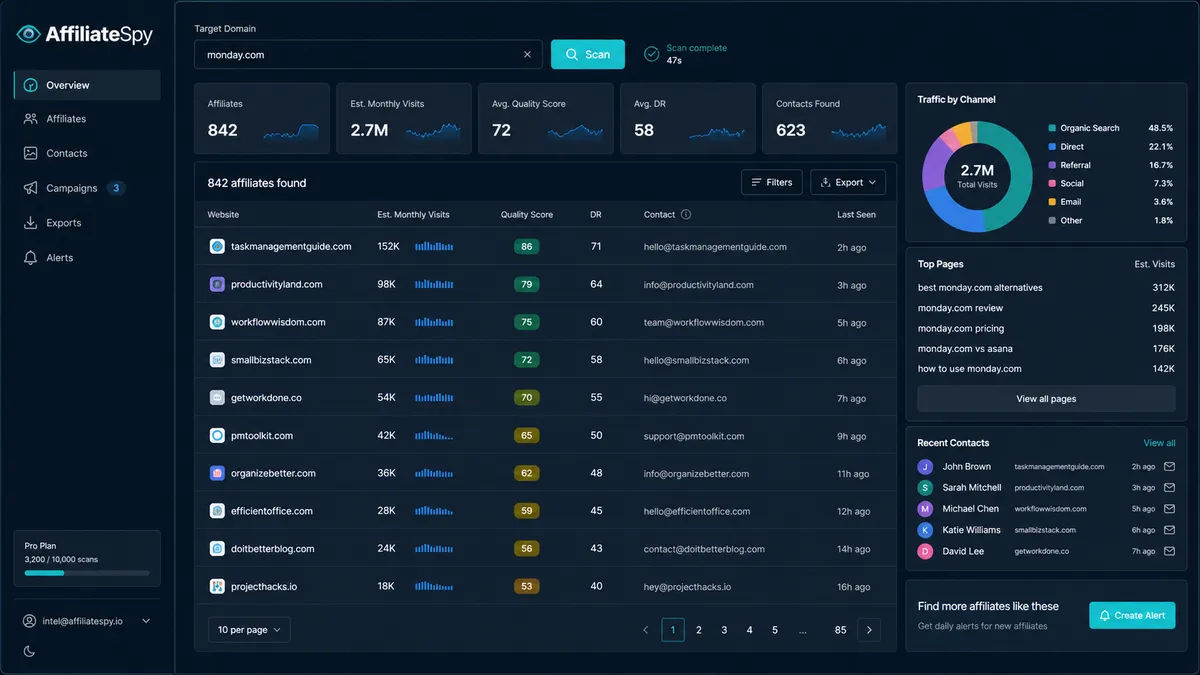Image resolution: width=1200 pixels, height=675 pixels.
Task: Click the Campaigns badge showing 3
Action: (116, 188)
